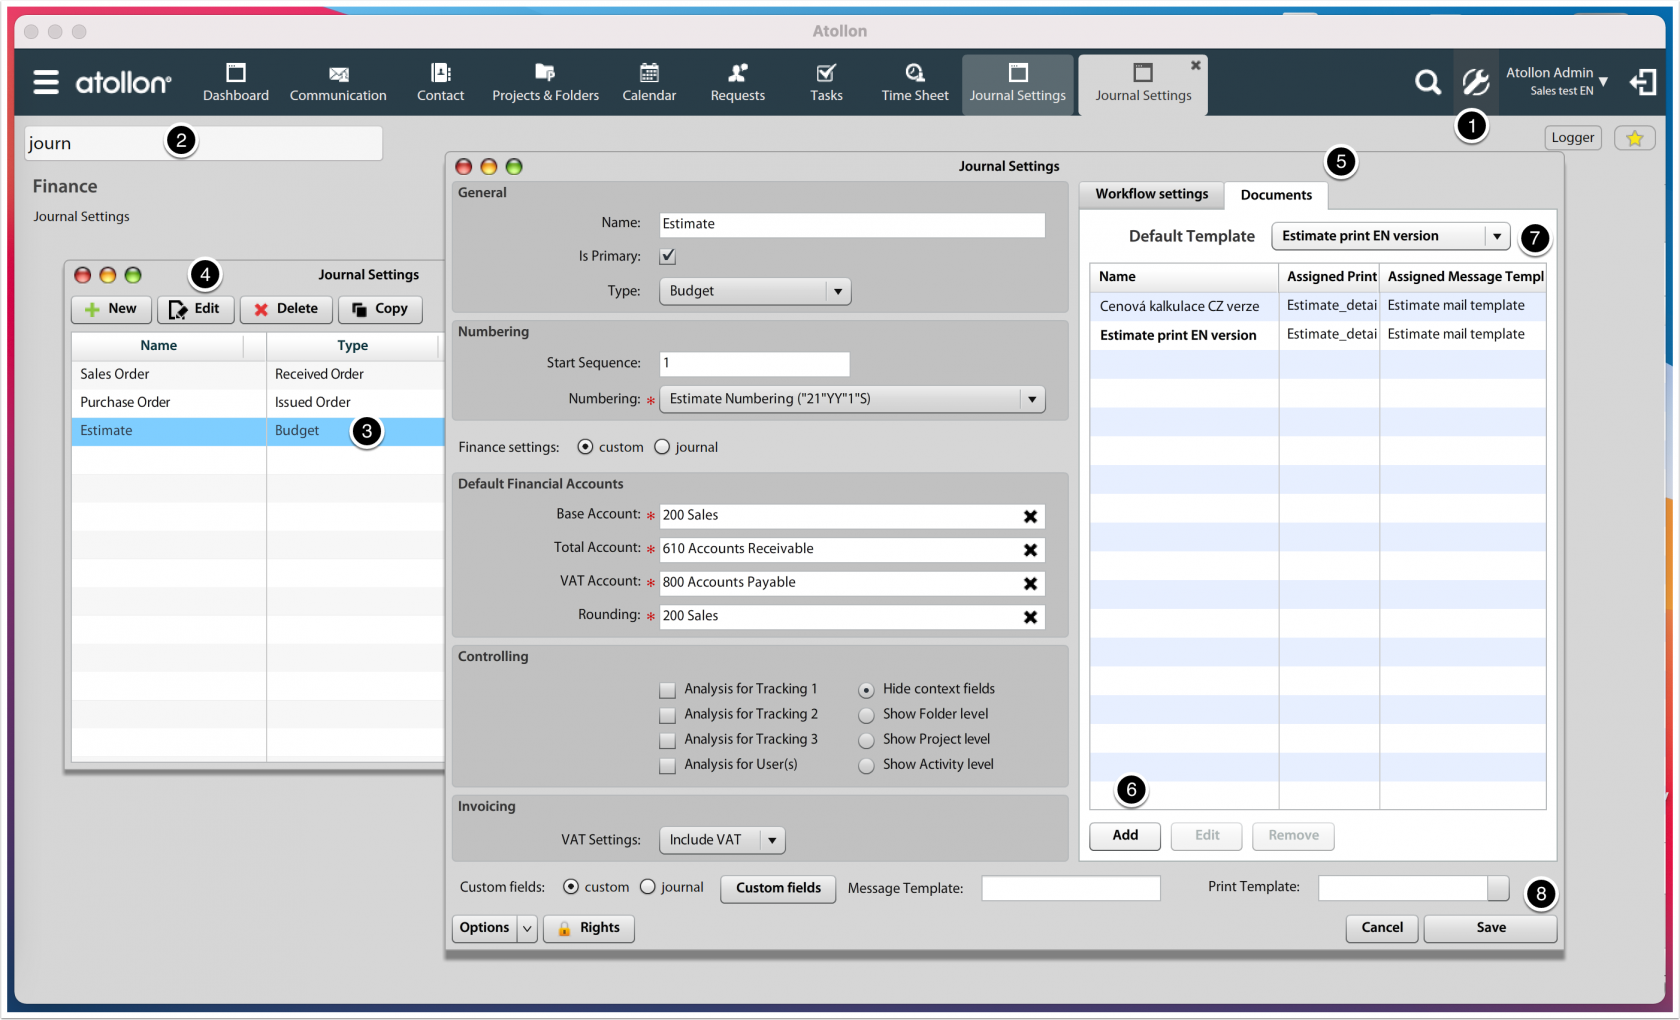Clear the Base Account field

pos(1030,516)
